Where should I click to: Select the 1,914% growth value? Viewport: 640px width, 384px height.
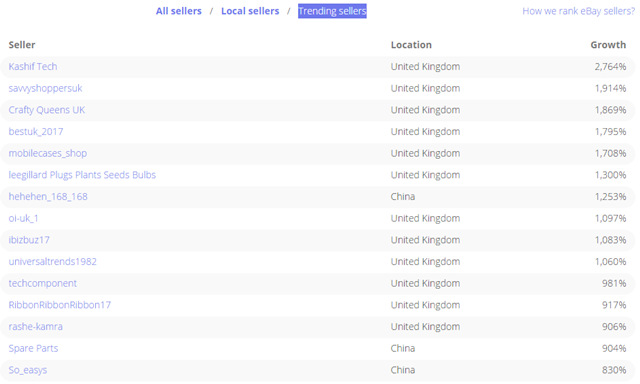610,88
